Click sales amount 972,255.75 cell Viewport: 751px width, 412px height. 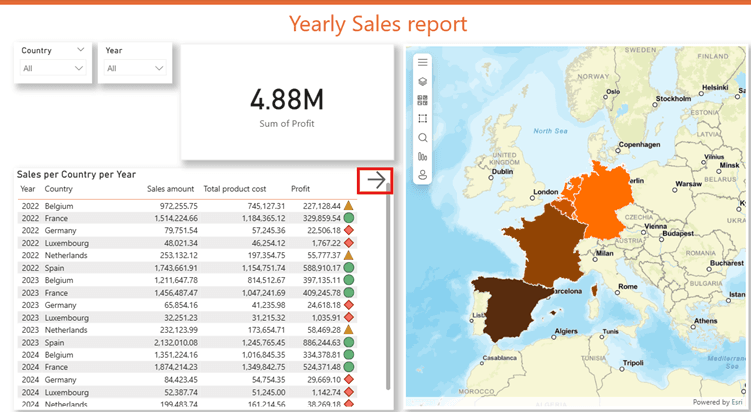pos(179,206)
